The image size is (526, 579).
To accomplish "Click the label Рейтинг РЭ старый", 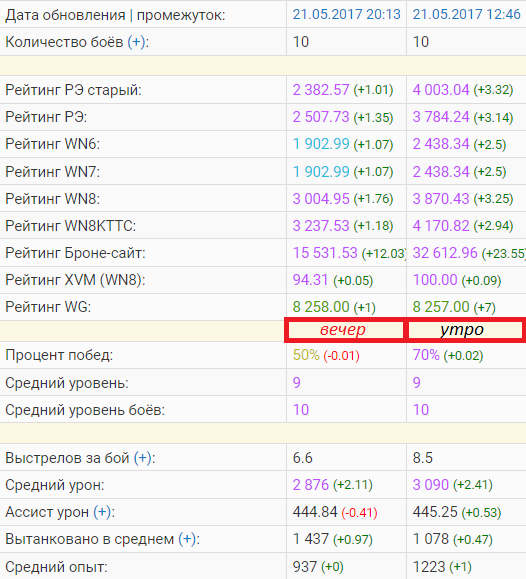I will (x=74, y=90).
